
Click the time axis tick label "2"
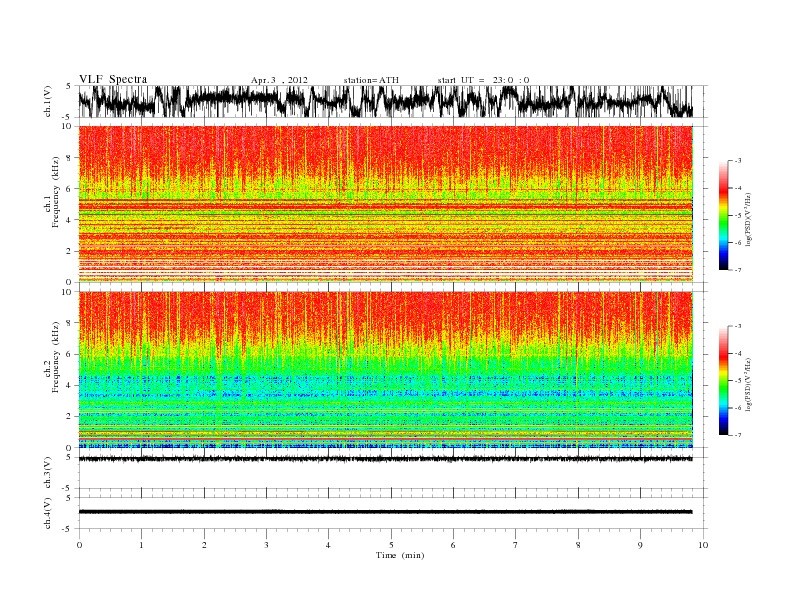pos(204,545)
